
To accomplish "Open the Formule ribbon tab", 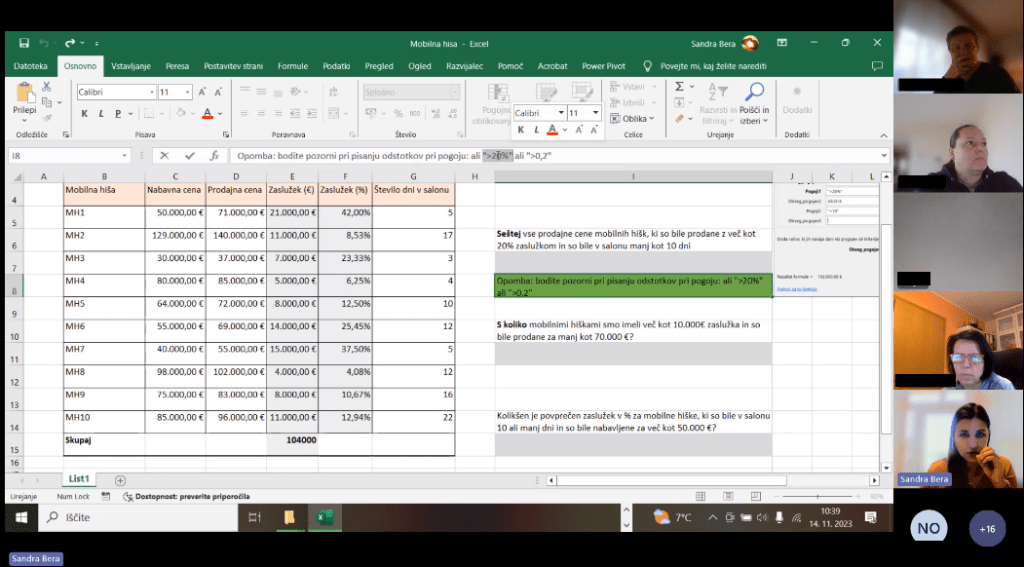I will pyautogui.click(x=293, y=66).
